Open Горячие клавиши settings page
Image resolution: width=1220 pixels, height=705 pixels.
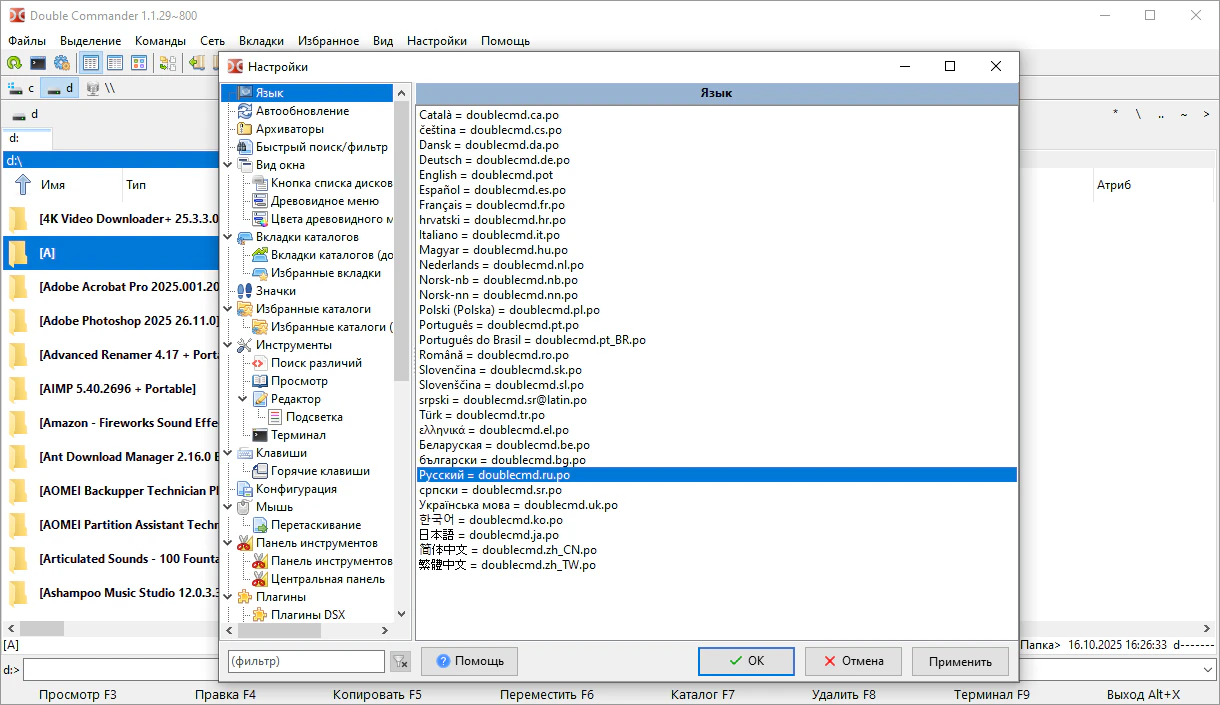pos(320,471)
